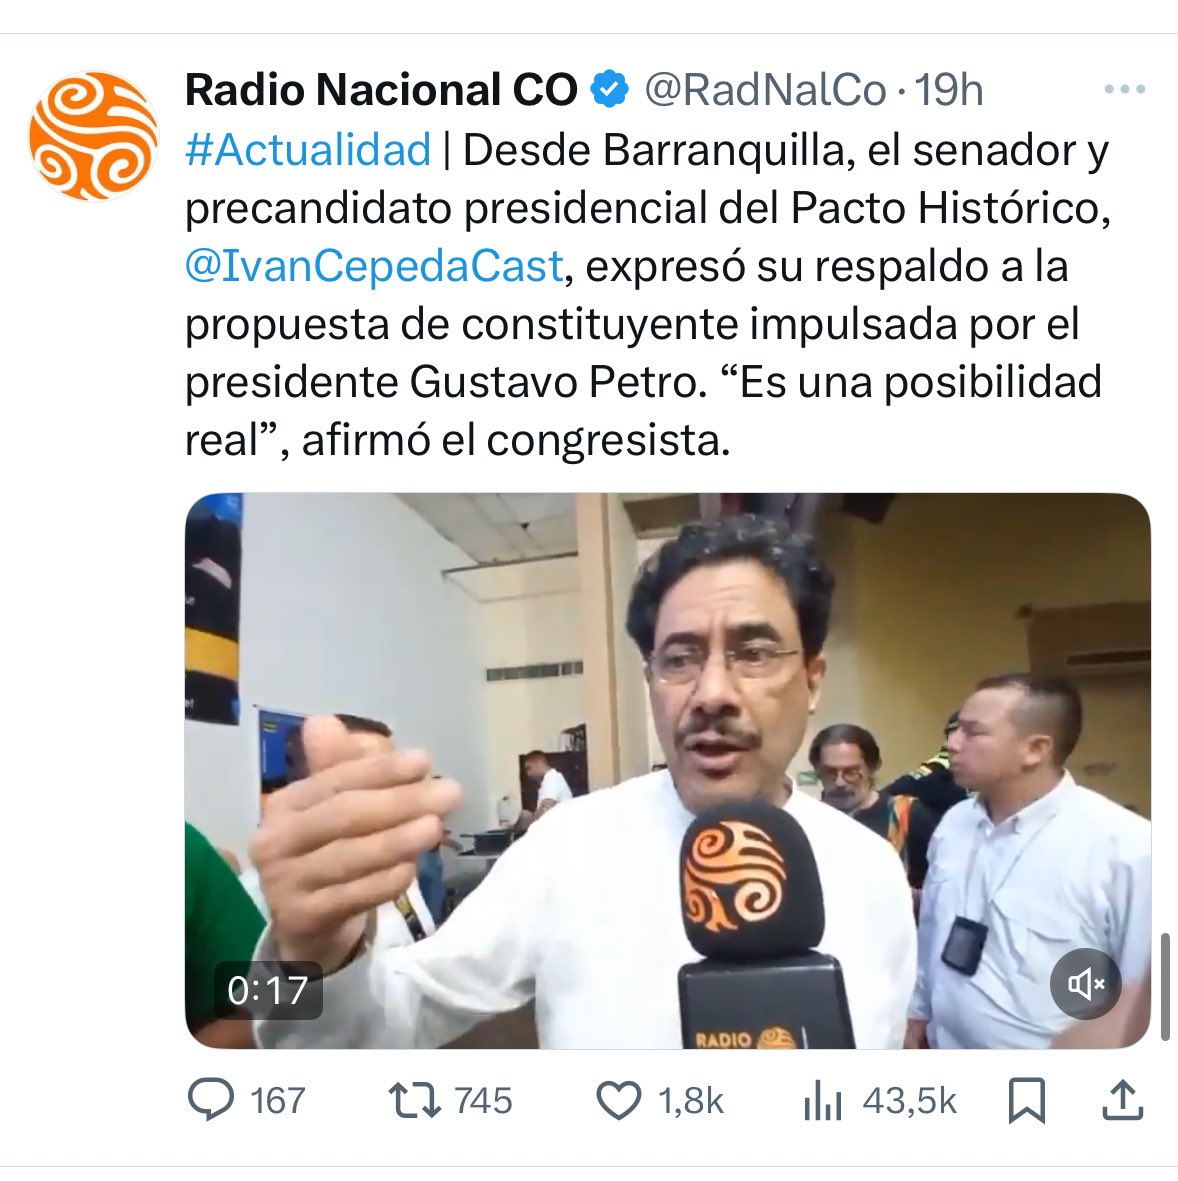Click the tweet body text
The width and height of the screenshot is (1178, 1181).
[648, 294]
